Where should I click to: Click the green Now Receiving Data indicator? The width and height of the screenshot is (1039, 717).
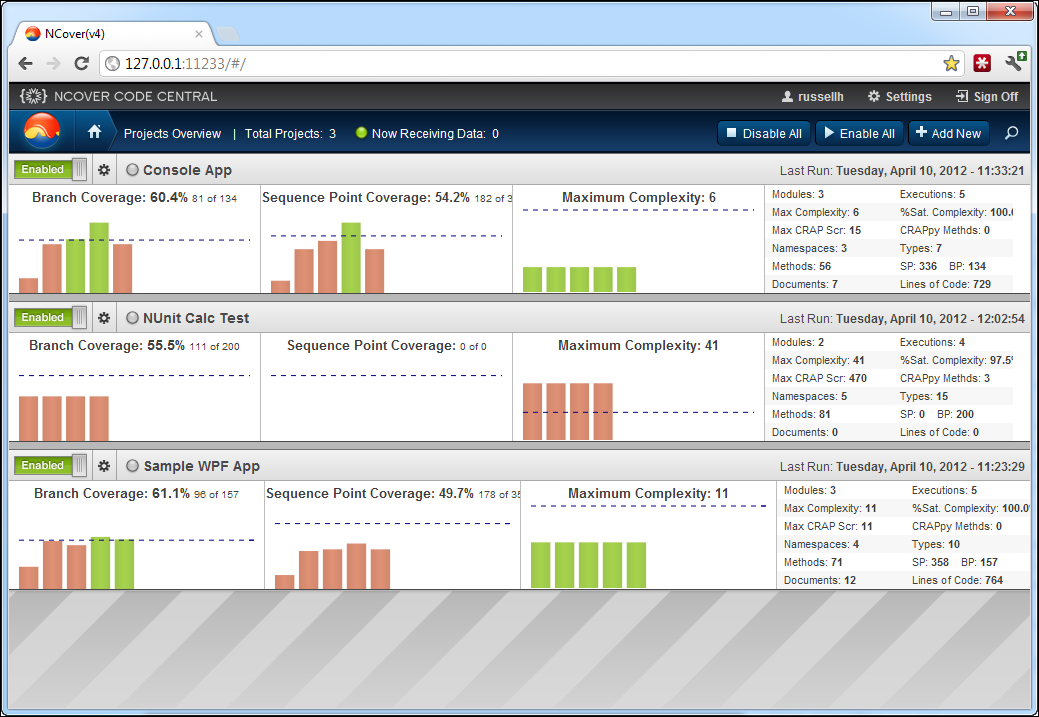point(361,133)
